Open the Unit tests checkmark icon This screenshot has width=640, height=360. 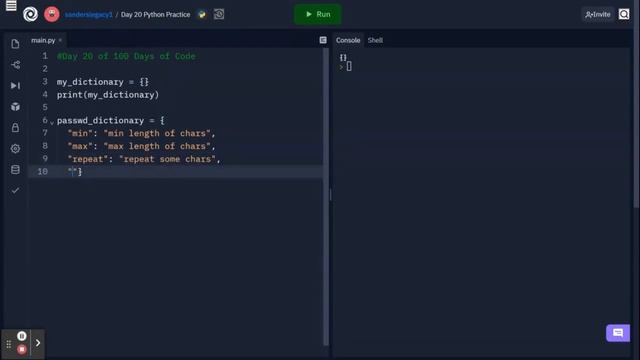[x=16, y=190]
